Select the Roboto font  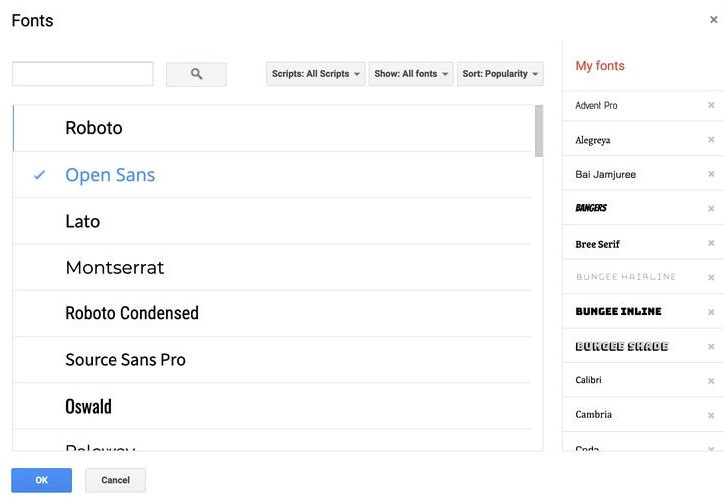272,128
